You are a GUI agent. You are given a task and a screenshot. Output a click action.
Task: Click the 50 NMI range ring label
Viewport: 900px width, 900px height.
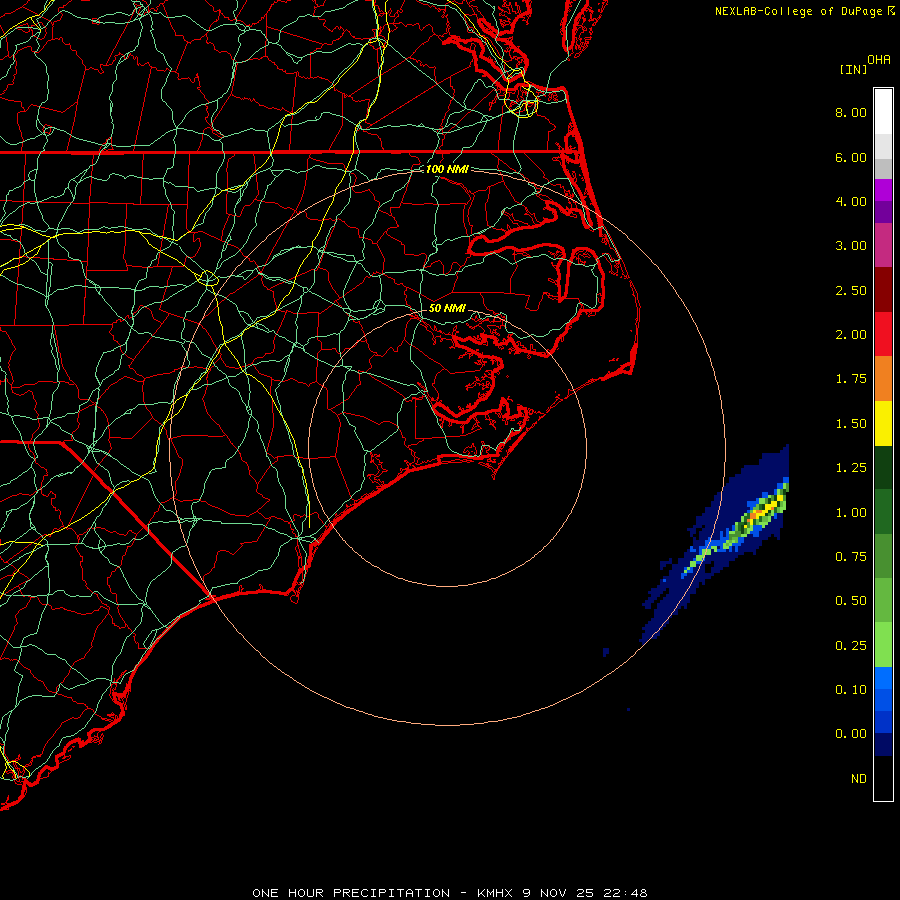(447, 308)
